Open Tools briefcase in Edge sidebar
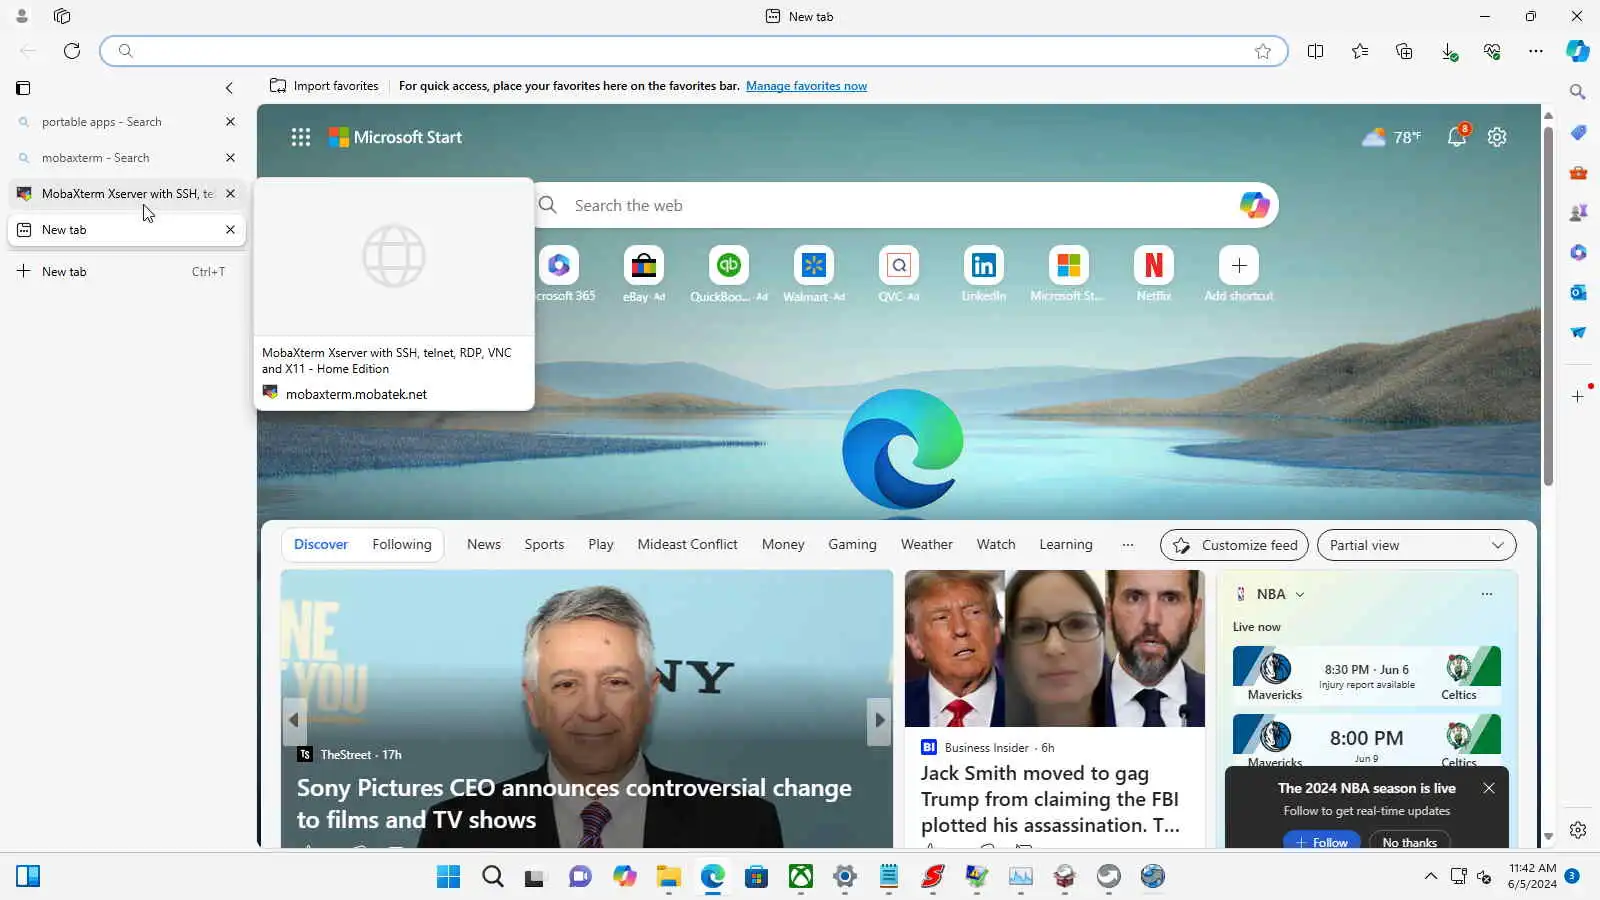 coord(1578,172)
